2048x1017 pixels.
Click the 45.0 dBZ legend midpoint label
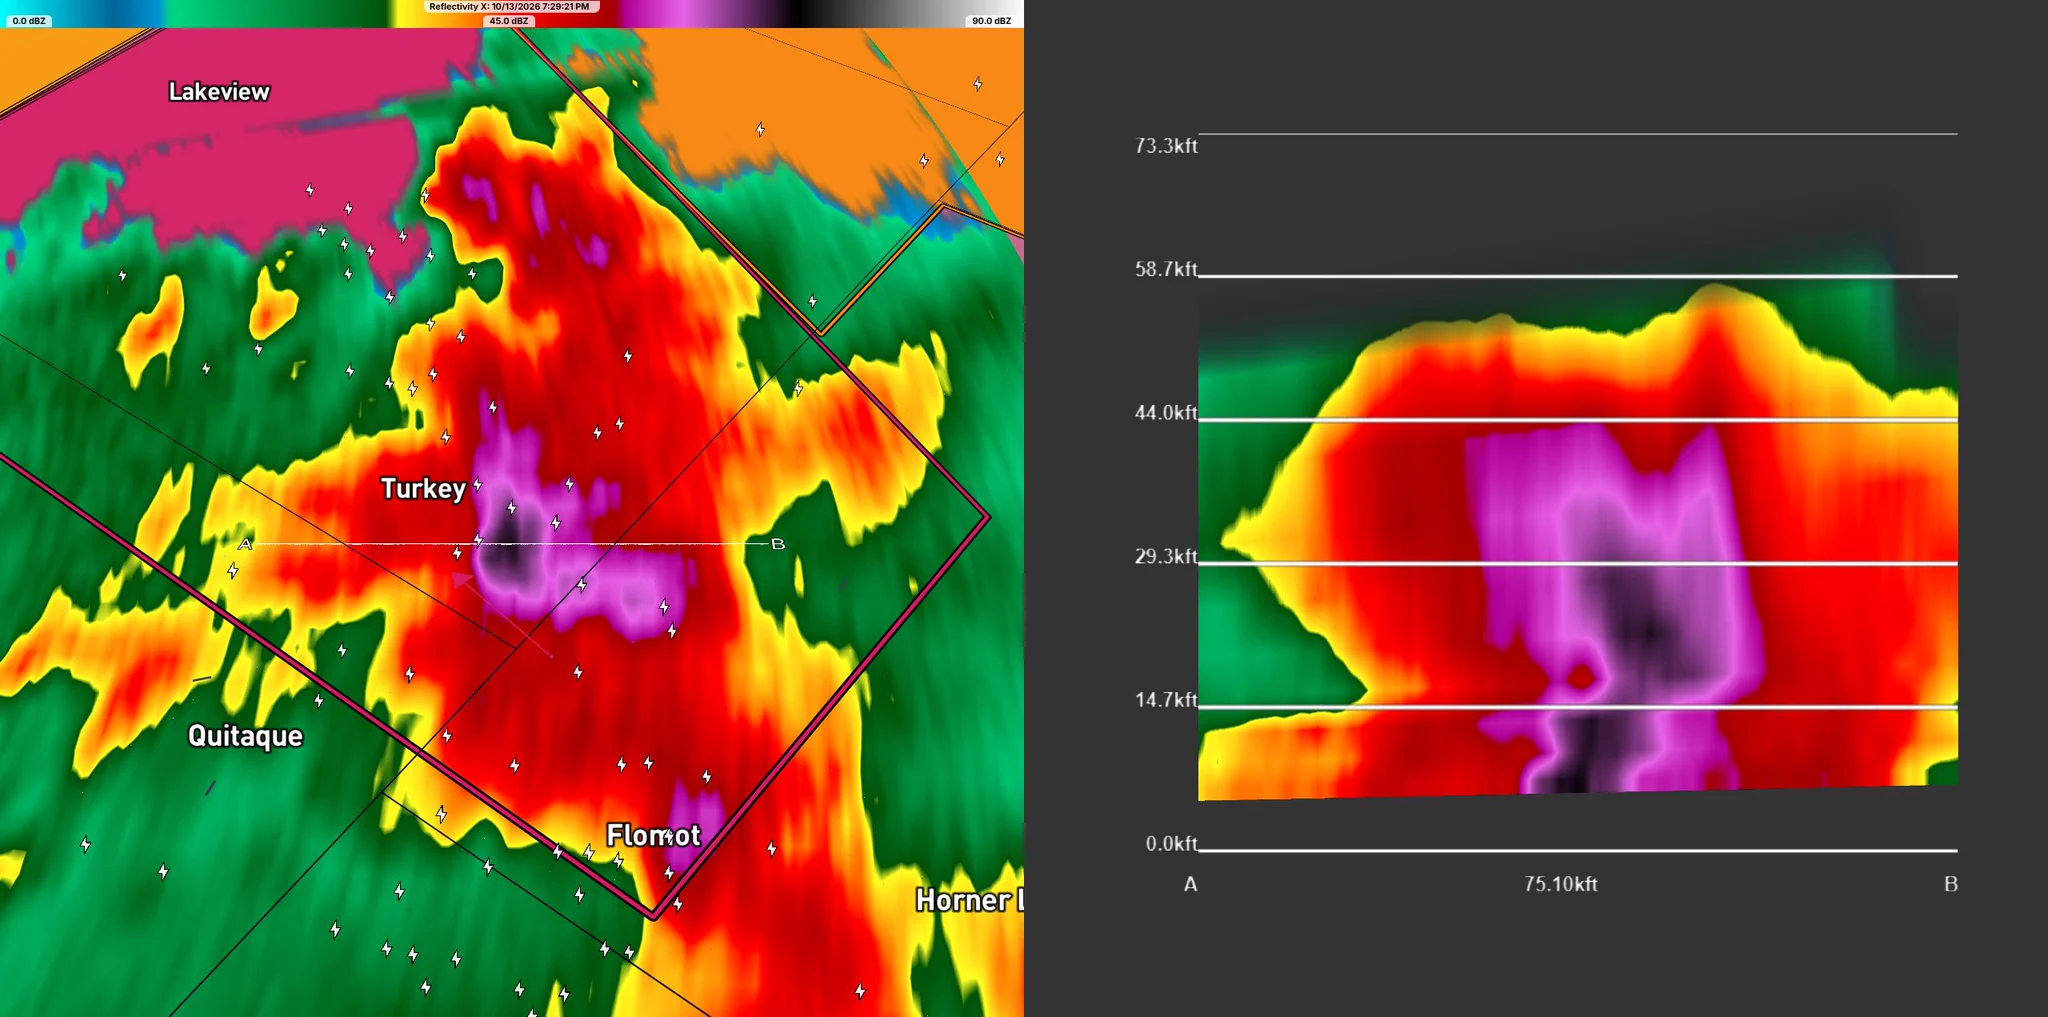509,20
